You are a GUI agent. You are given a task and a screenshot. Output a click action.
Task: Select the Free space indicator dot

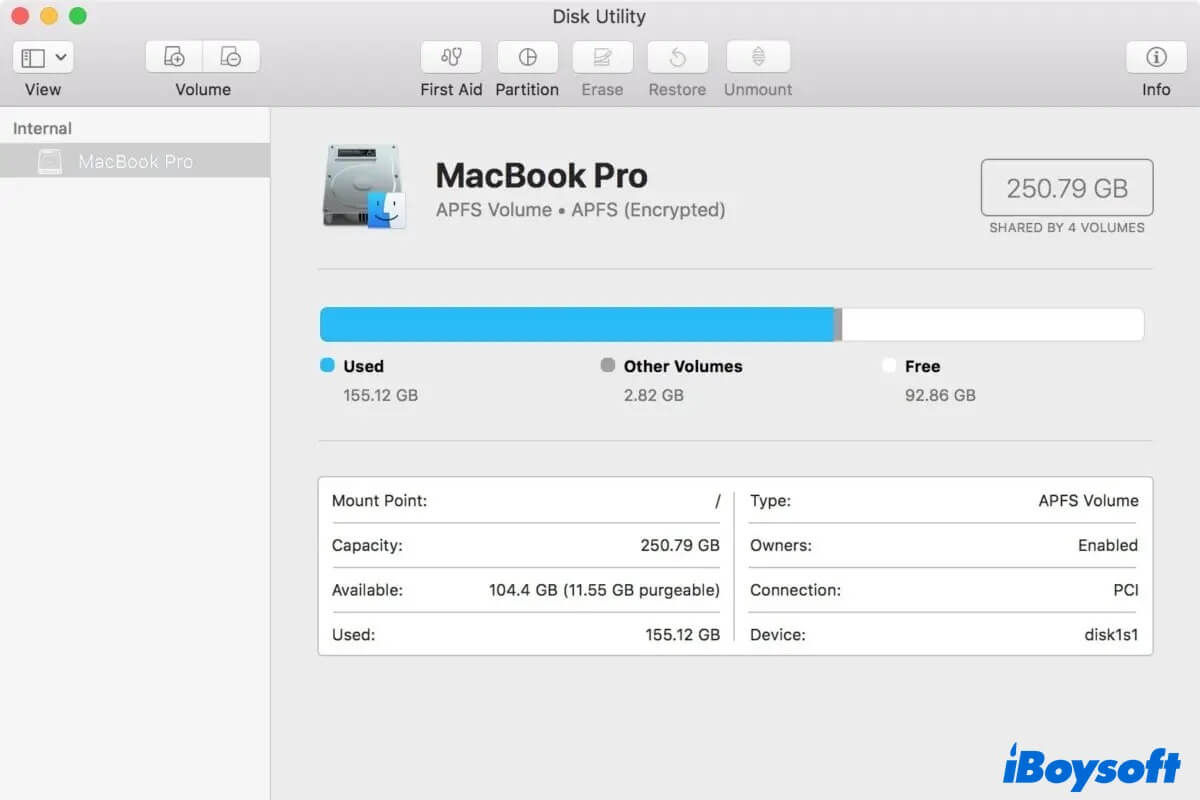tap(889, 366)
